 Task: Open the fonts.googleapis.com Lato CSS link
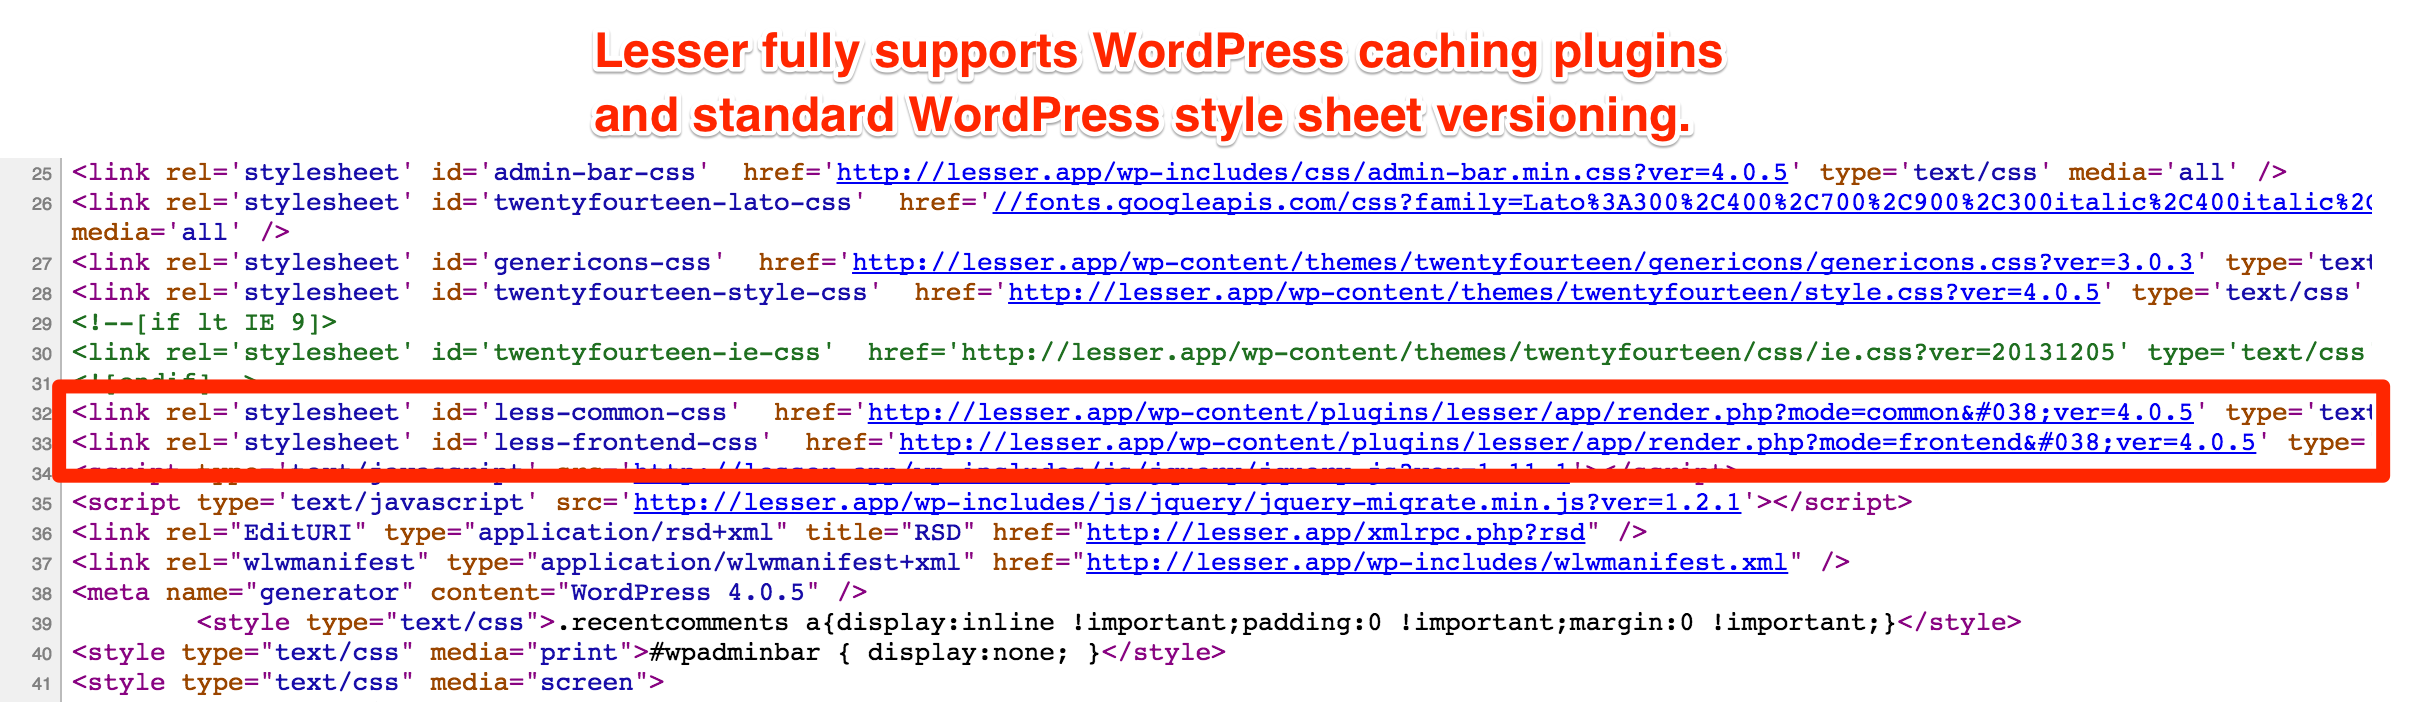tap(1682, 203)
